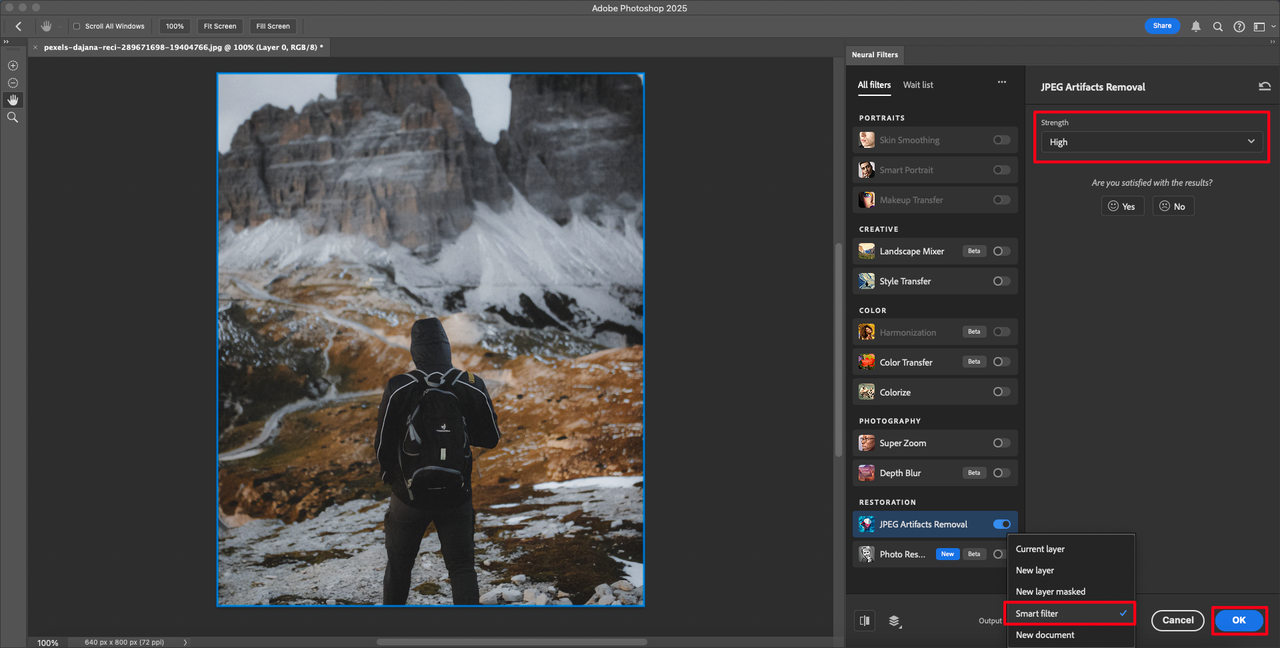Enable the Super Zoom switch
Viewport: 1280px width, 648px height.
tap(1001, 443)
